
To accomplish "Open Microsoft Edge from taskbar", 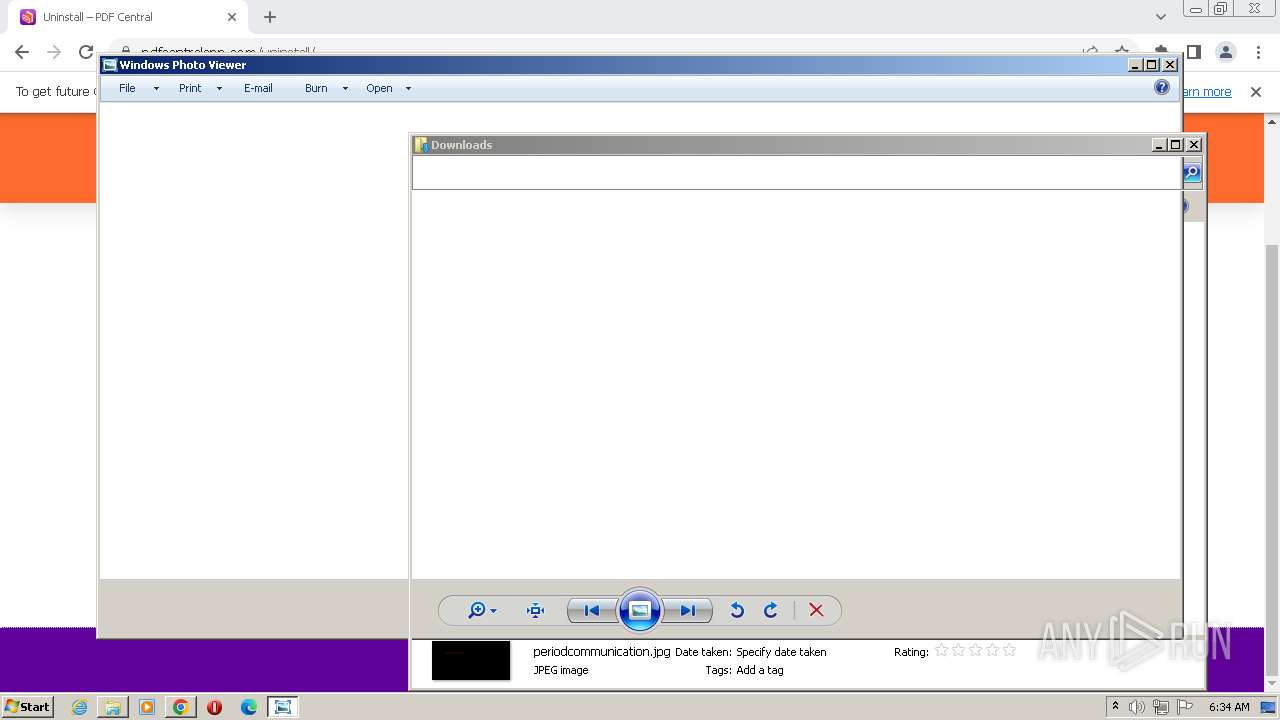I will pyautogui.click(x=248, y=707).
